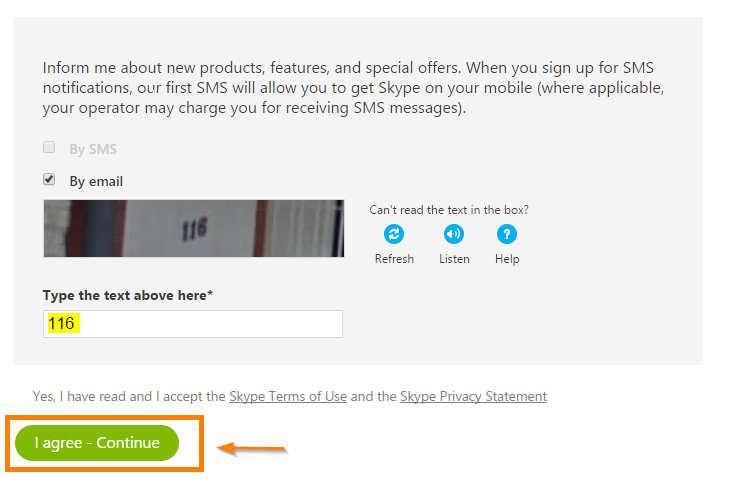740x493 pixels.
Task: Enable the By SMS checkbox
Action: (x=49, y=147)
